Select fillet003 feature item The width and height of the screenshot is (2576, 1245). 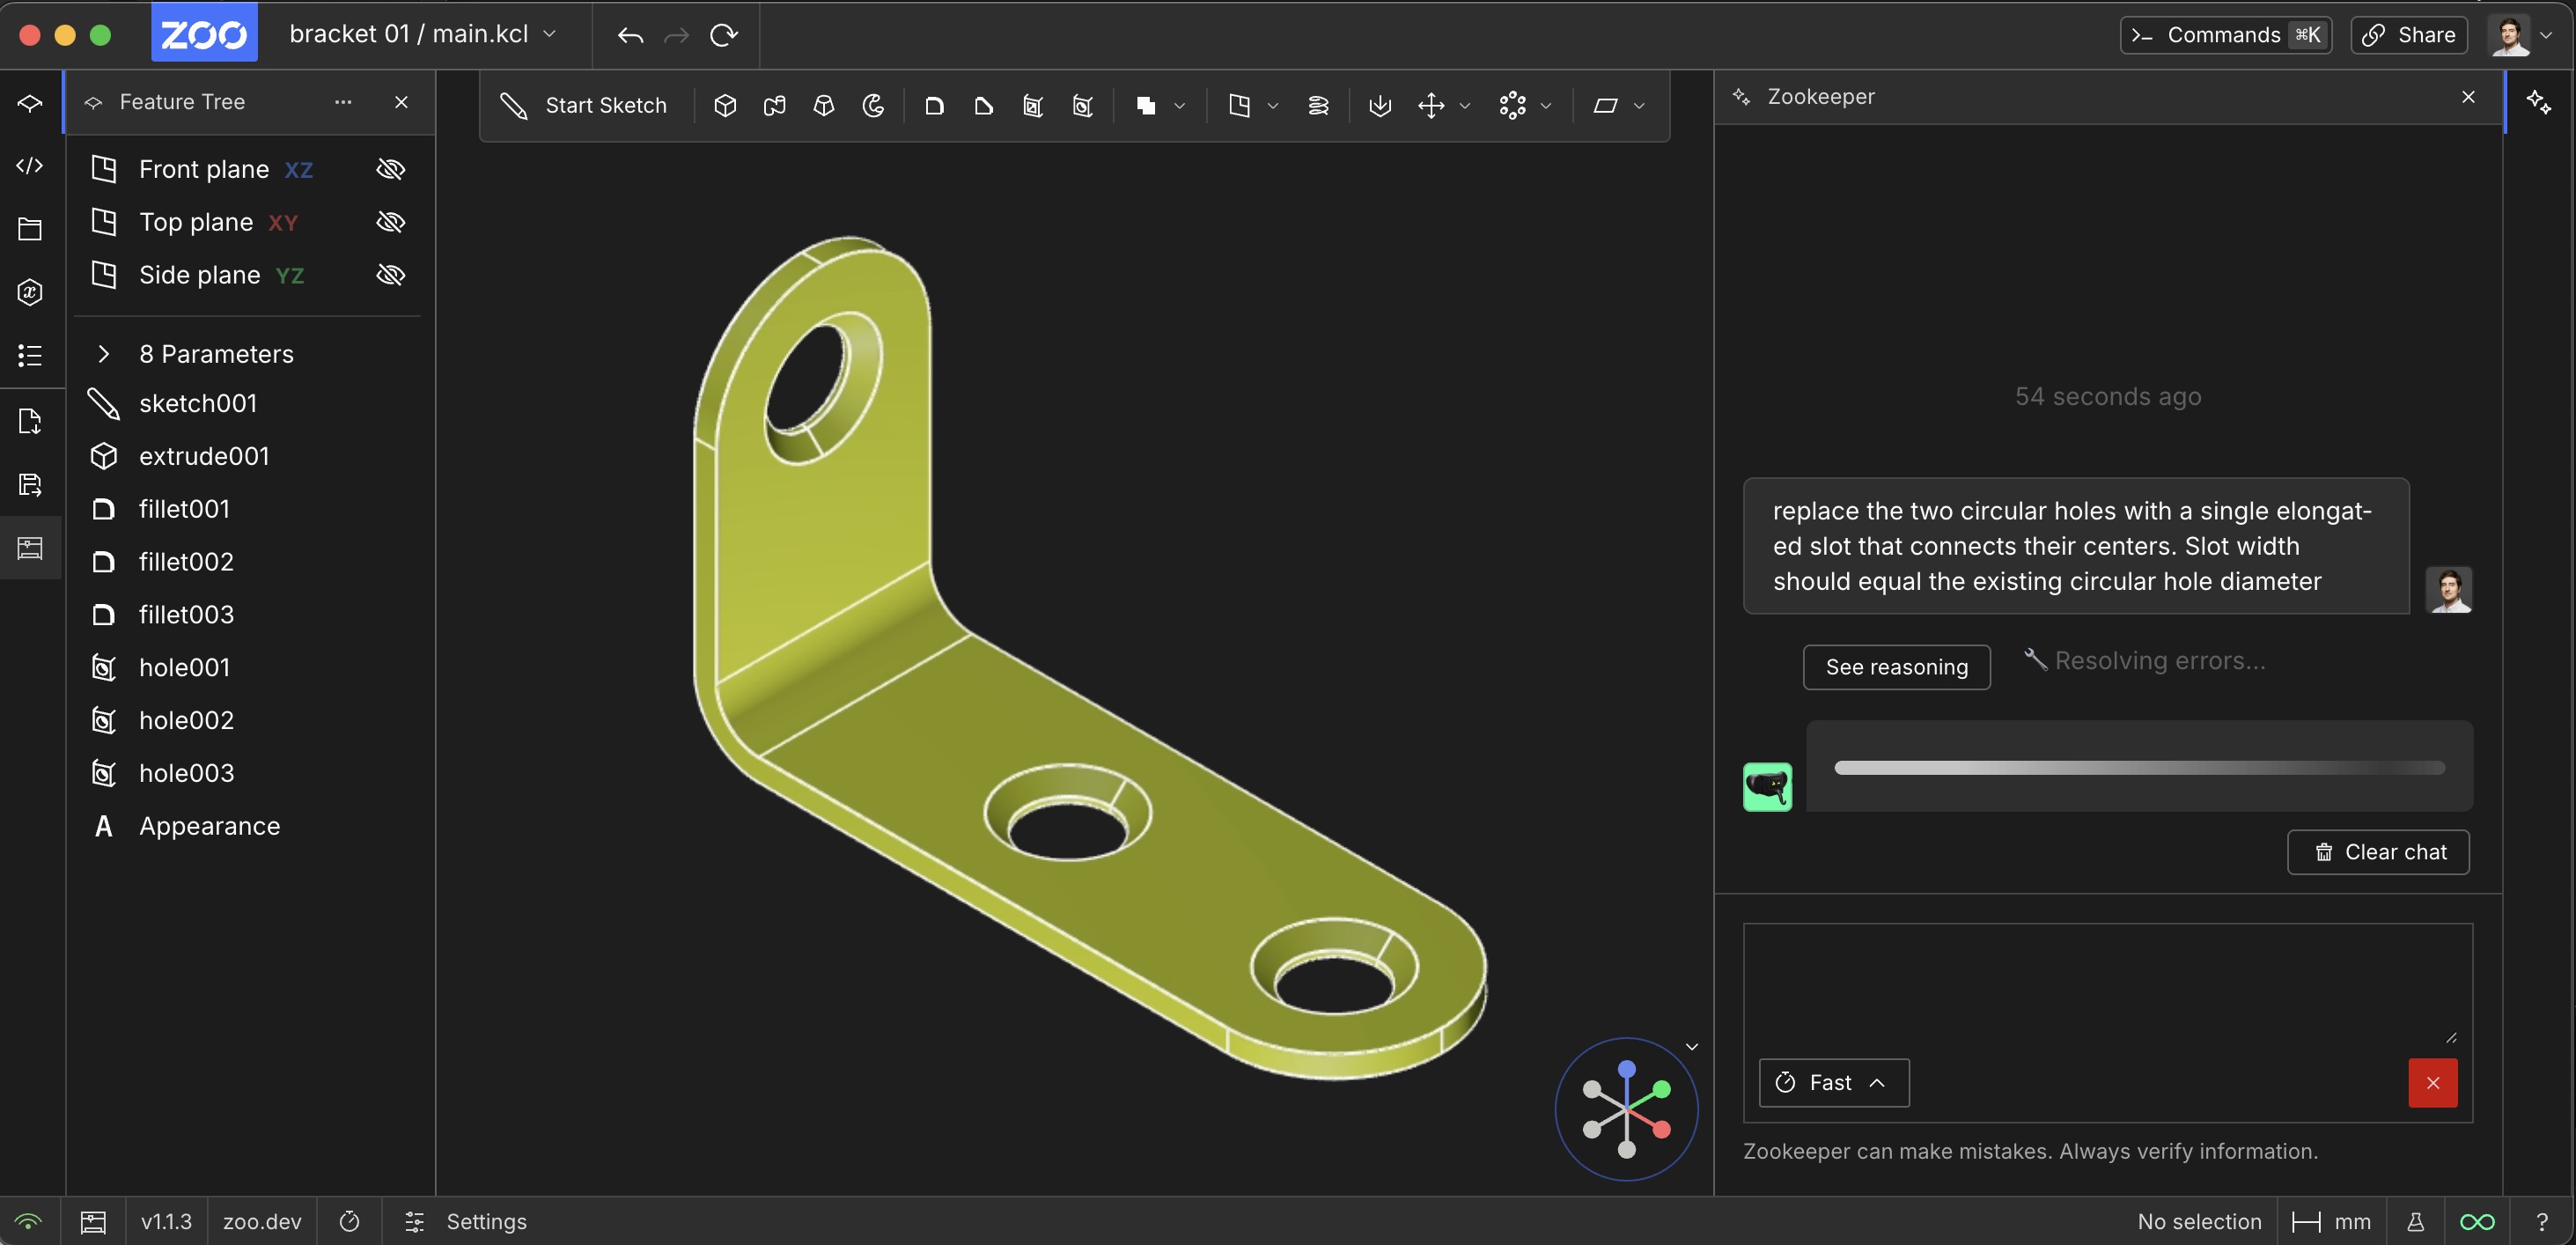[186, 614]
